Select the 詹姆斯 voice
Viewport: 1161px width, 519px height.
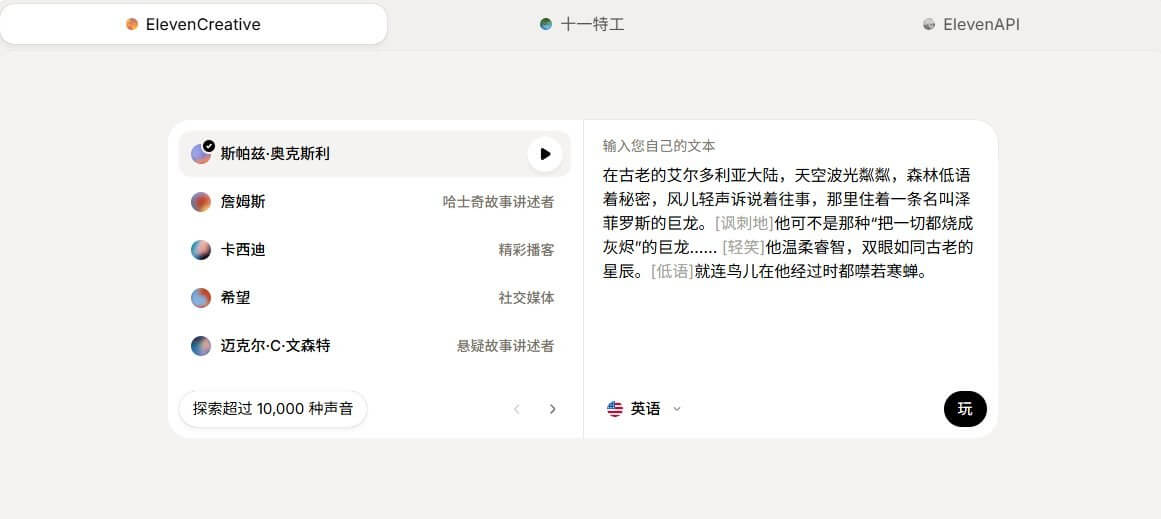point(375,202)
